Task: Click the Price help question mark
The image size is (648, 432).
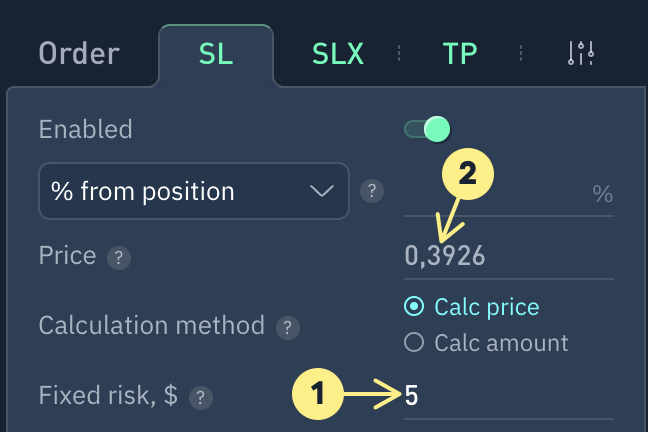Action: pos(119,257)
